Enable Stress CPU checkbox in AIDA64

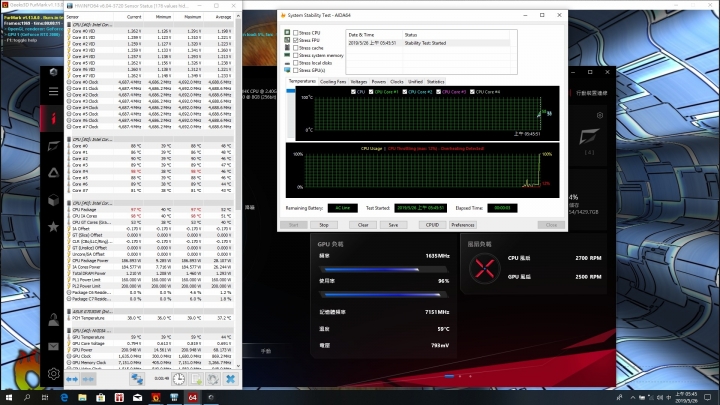click(296, 33)
